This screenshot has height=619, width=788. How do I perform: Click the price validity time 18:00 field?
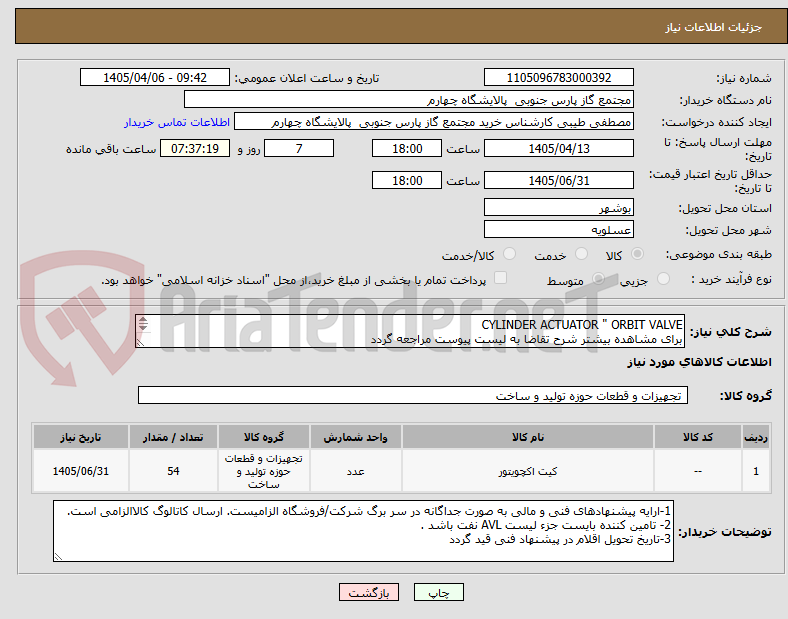(x=407, y=180)
